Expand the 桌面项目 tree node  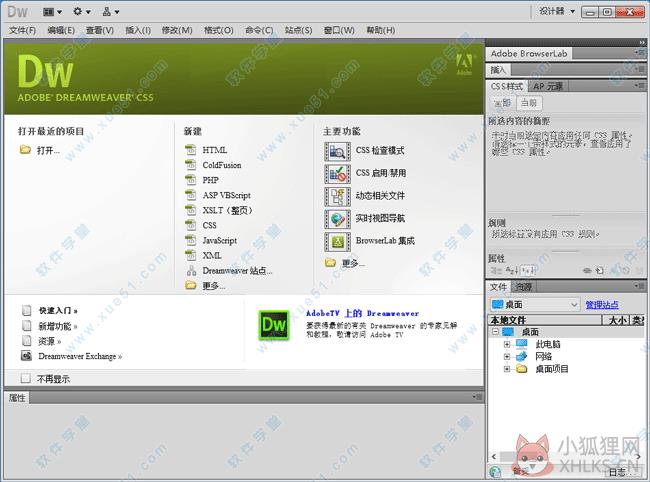(x=507, y=369)
